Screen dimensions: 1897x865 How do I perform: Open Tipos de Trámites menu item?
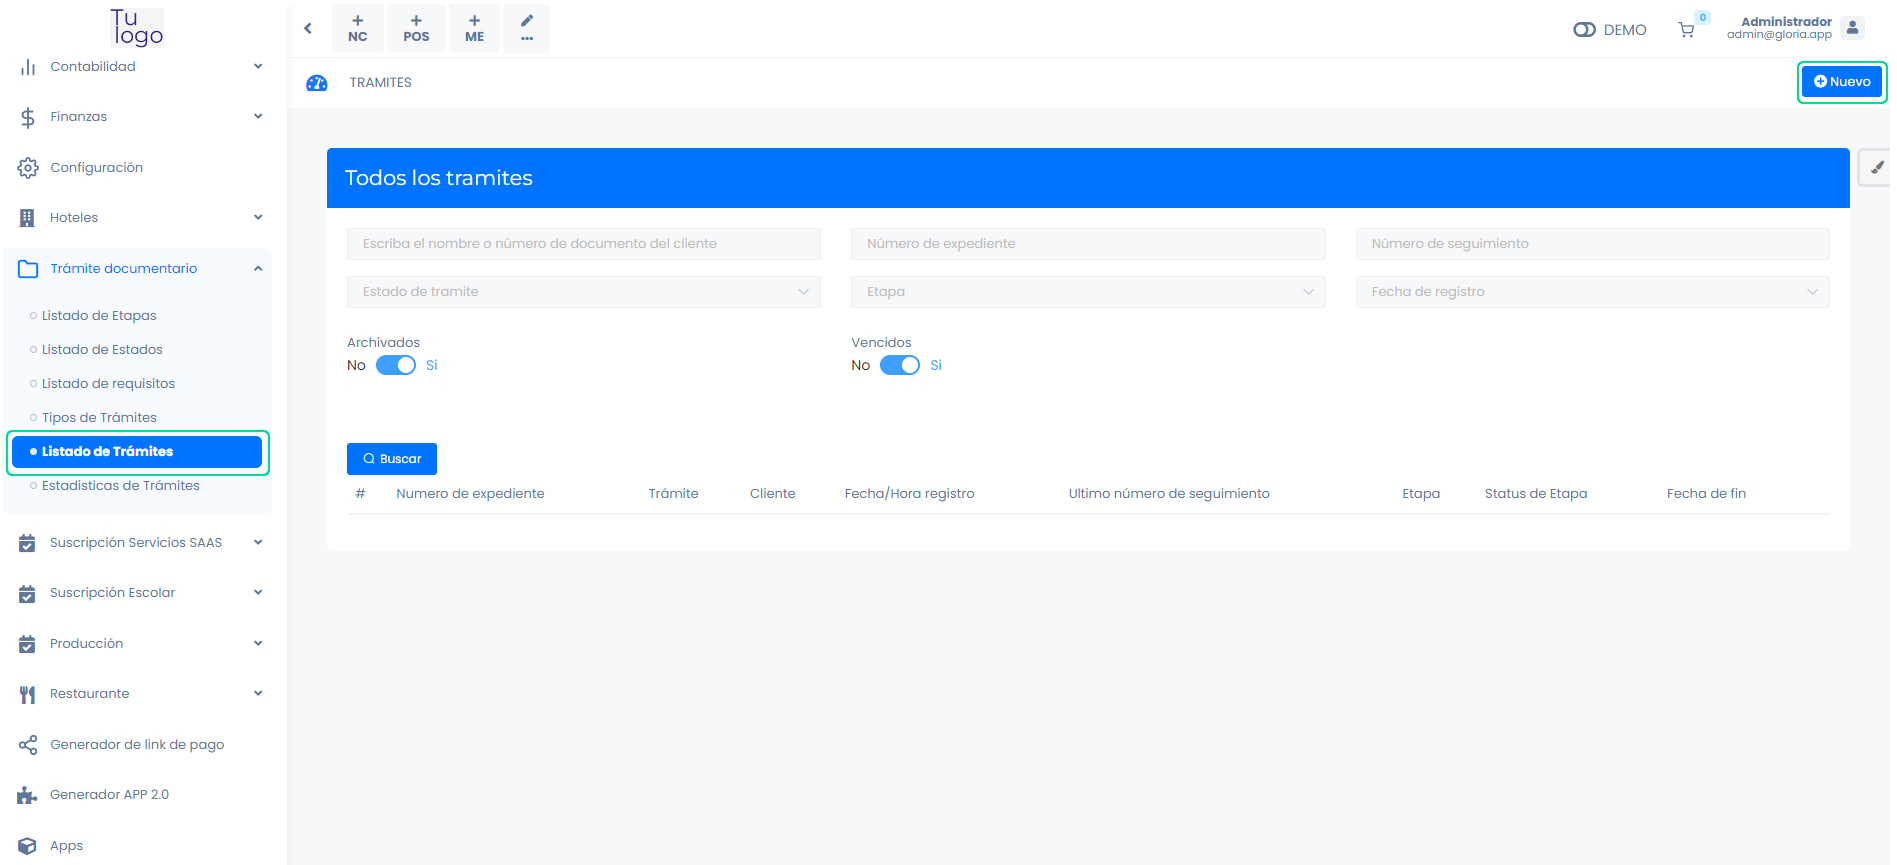pyautogui.click(x=99, y=418)
